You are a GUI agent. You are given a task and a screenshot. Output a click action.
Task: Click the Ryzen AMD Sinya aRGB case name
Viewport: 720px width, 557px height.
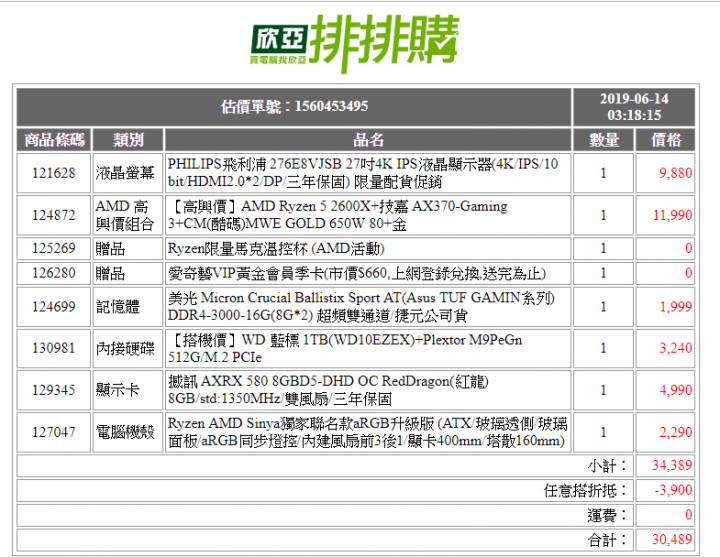[x=367, y=432]
